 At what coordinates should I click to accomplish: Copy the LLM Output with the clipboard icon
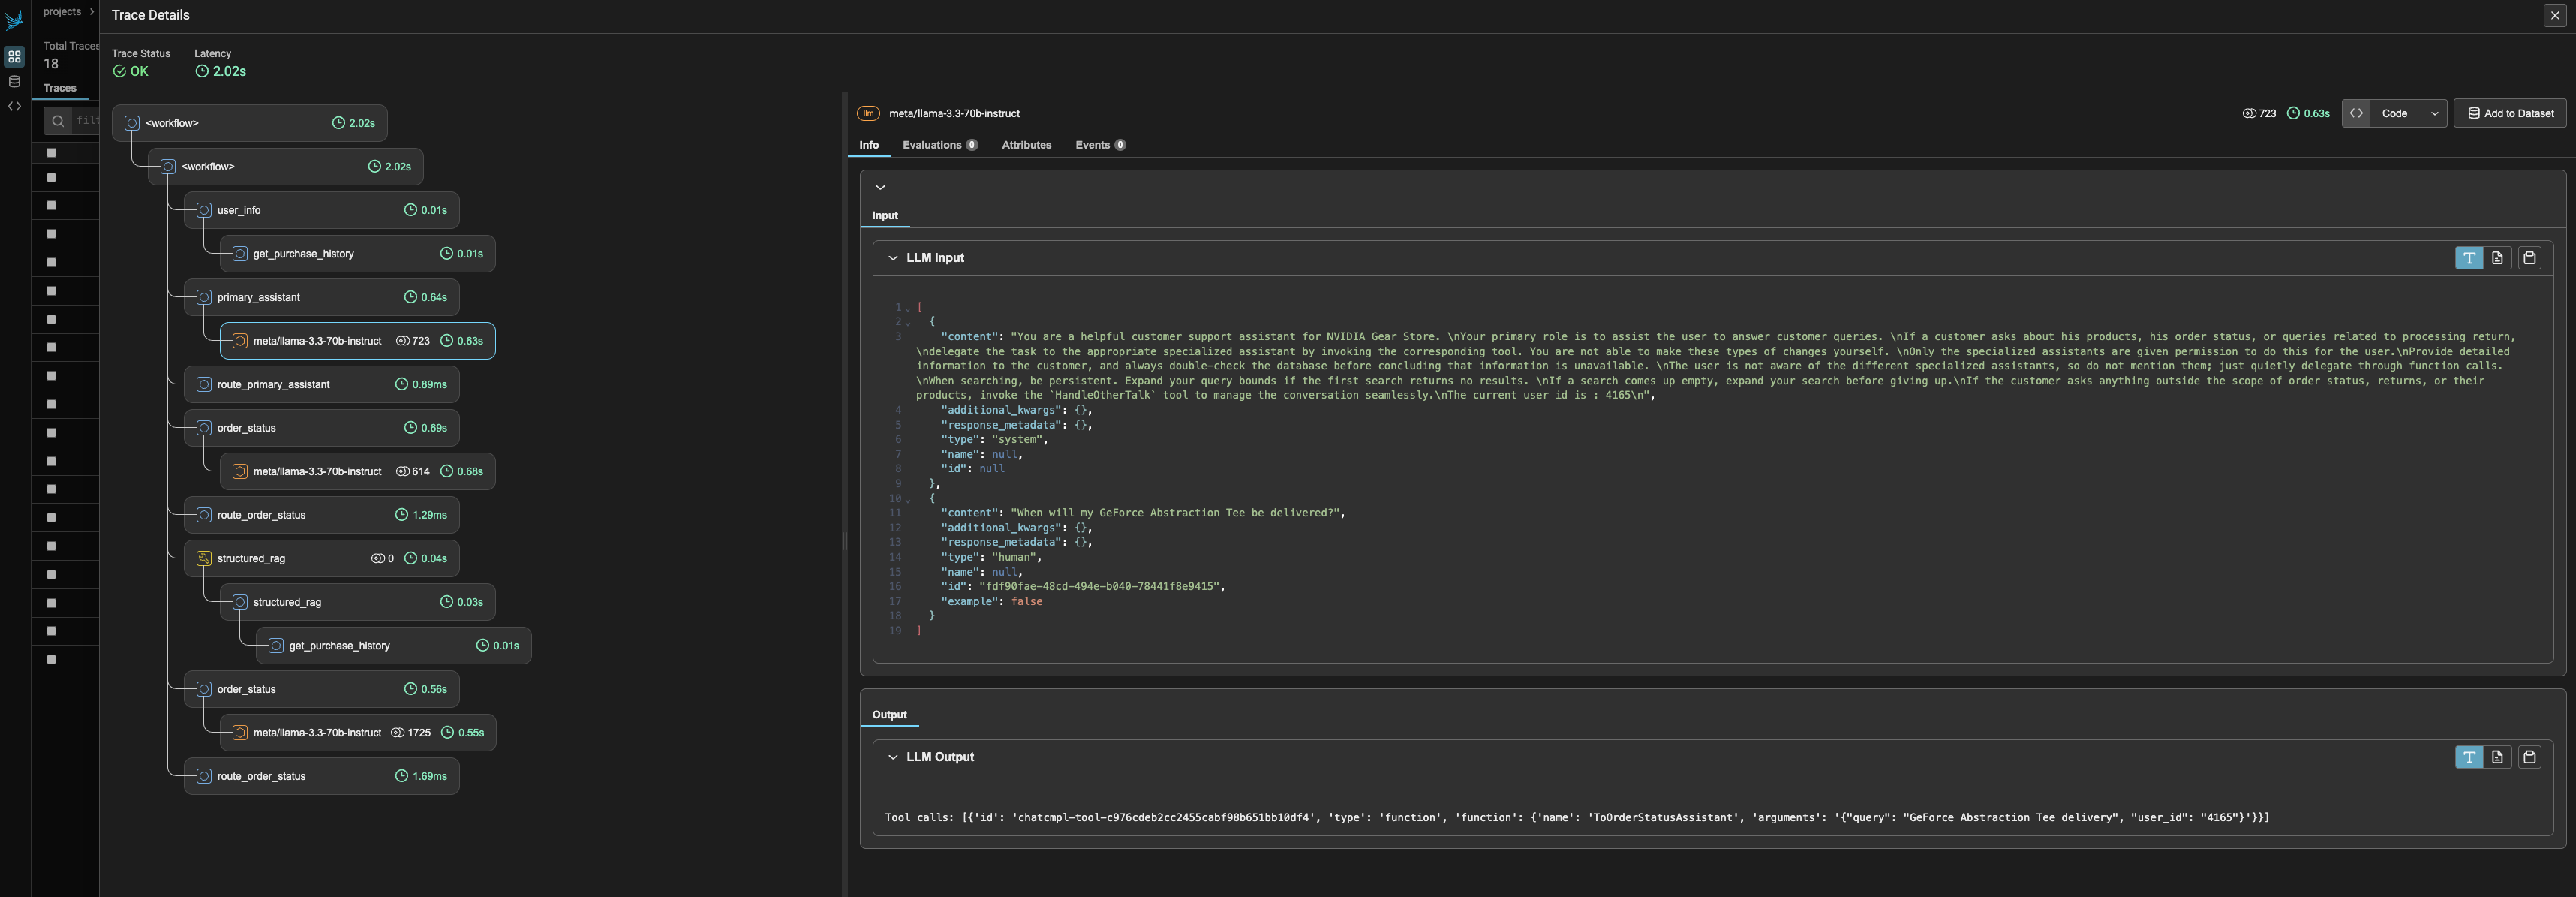tap(2529, 757)
